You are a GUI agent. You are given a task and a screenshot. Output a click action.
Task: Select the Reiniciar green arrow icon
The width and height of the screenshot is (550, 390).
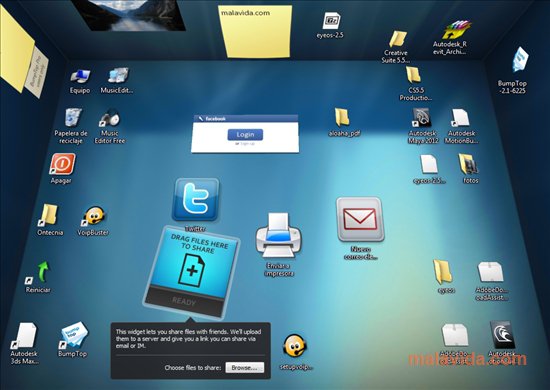tap(43, 272)
